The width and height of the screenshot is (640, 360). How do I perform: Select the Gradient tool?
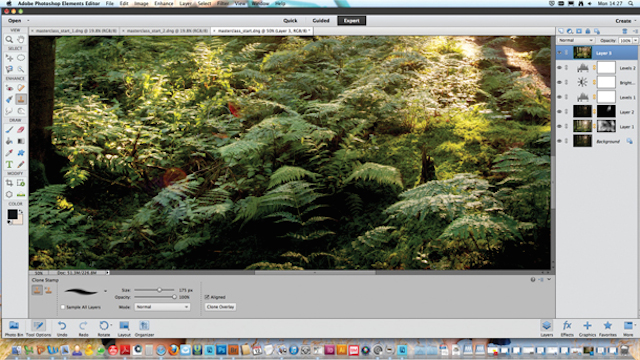pos(21,141)
